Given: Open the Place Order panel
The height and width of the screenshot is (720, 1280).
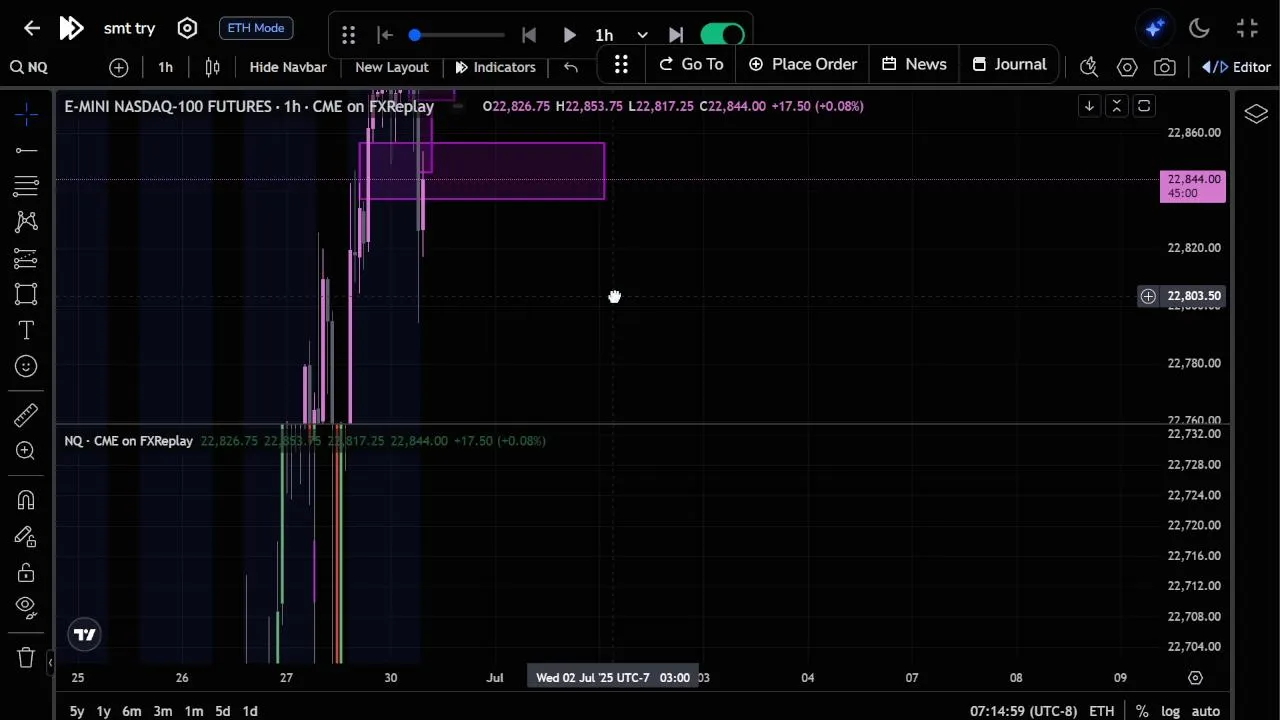Looking at the screenshot, I should pos(802,64).
